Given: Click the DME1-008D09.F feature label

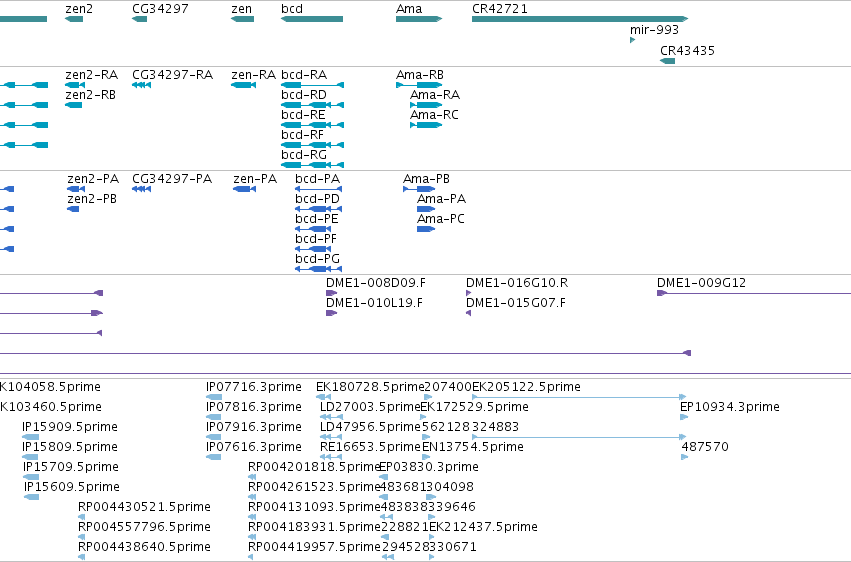Looking at the screenshot, I should (x=376, y=283).
